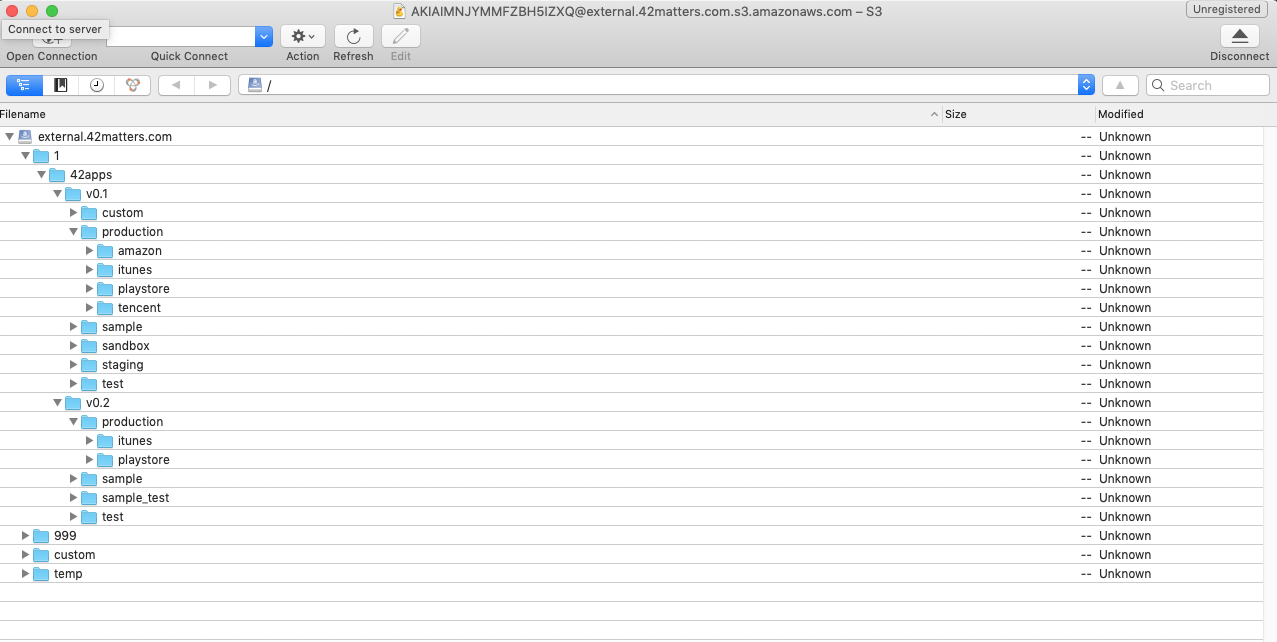Select the playstore folder under v0.2 production
Viewport: 1277px width, 642px height.
(144, 460)
